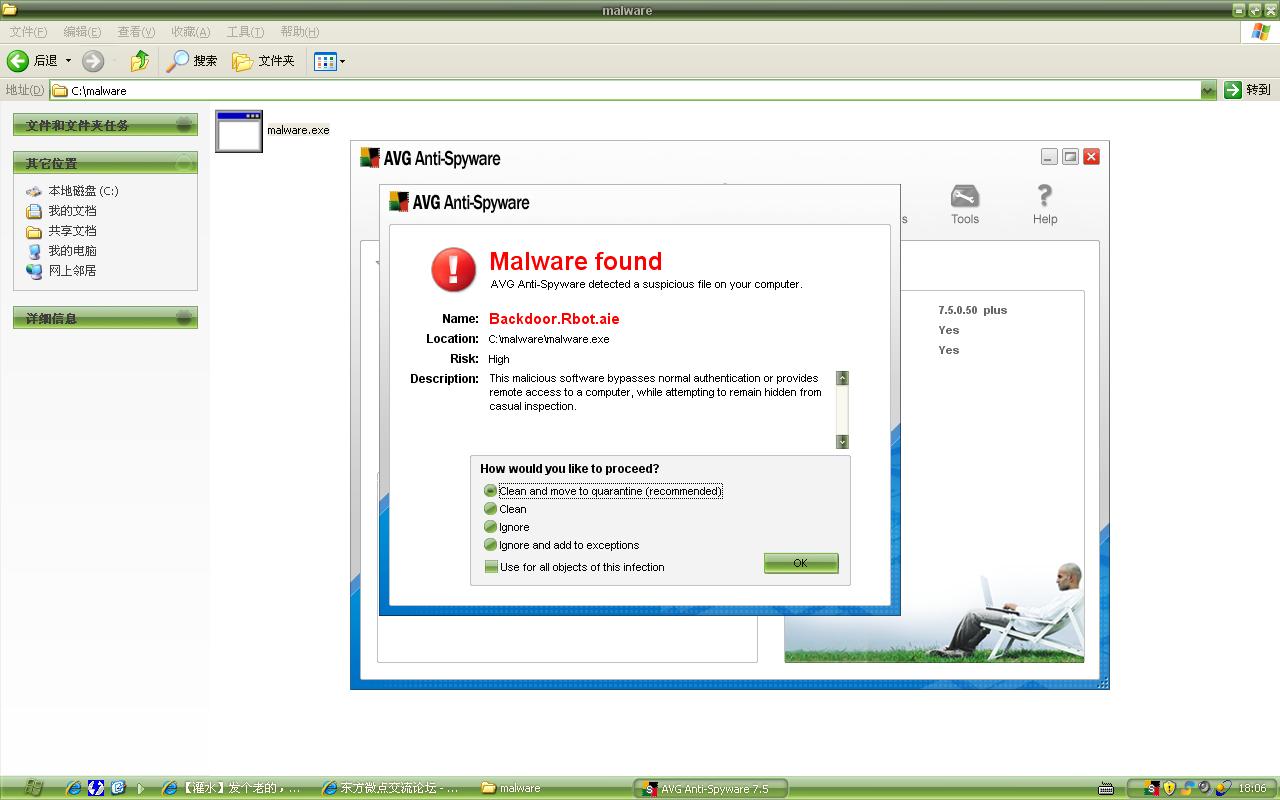Open Shared Documents (共享文档) link
The width and height of the screenshot is (1280, 800).
click(61, 231)
